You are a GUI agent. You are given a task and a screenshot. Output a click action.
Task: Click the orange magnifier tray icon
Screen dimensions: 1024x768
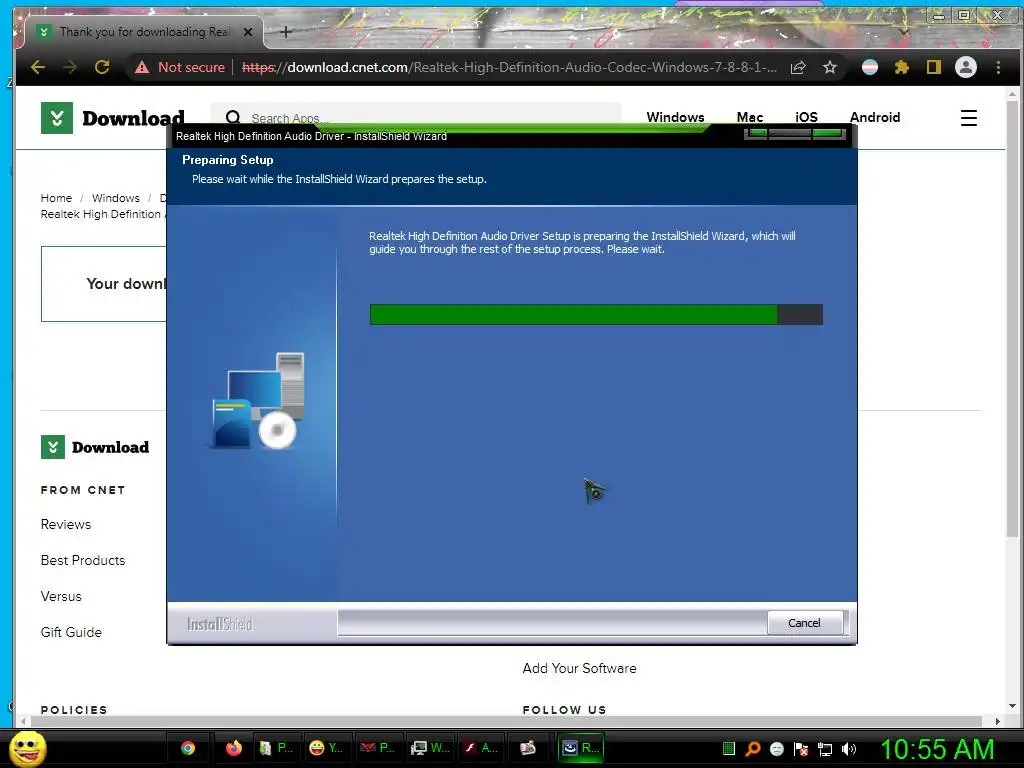coord(753,749)
